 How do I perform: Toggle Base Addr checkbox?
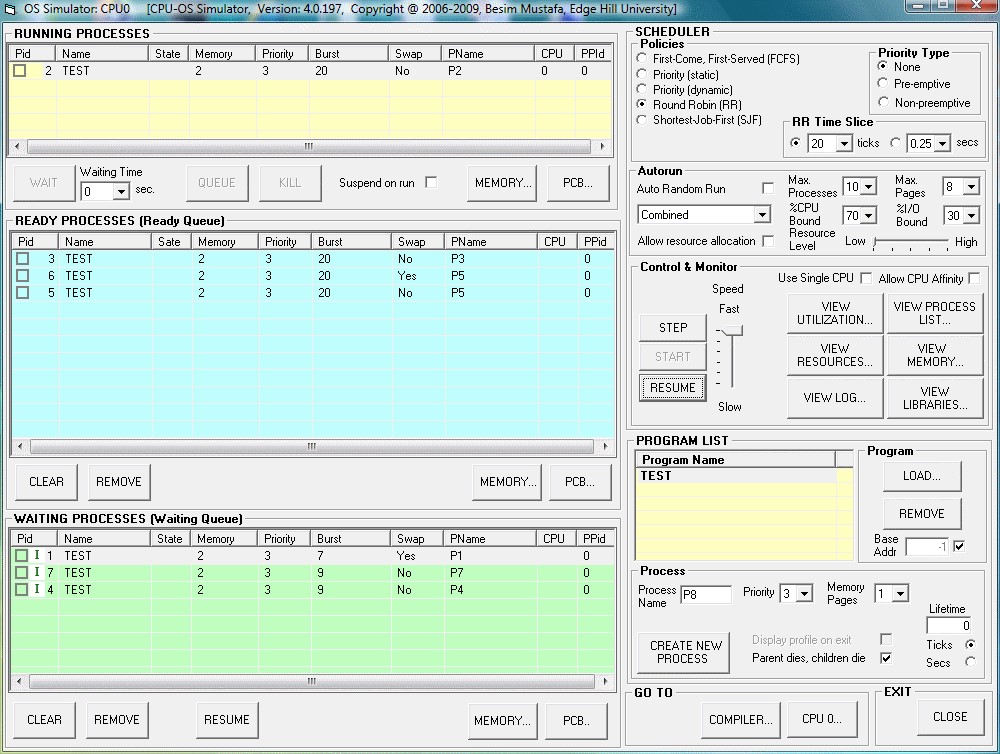959,546
